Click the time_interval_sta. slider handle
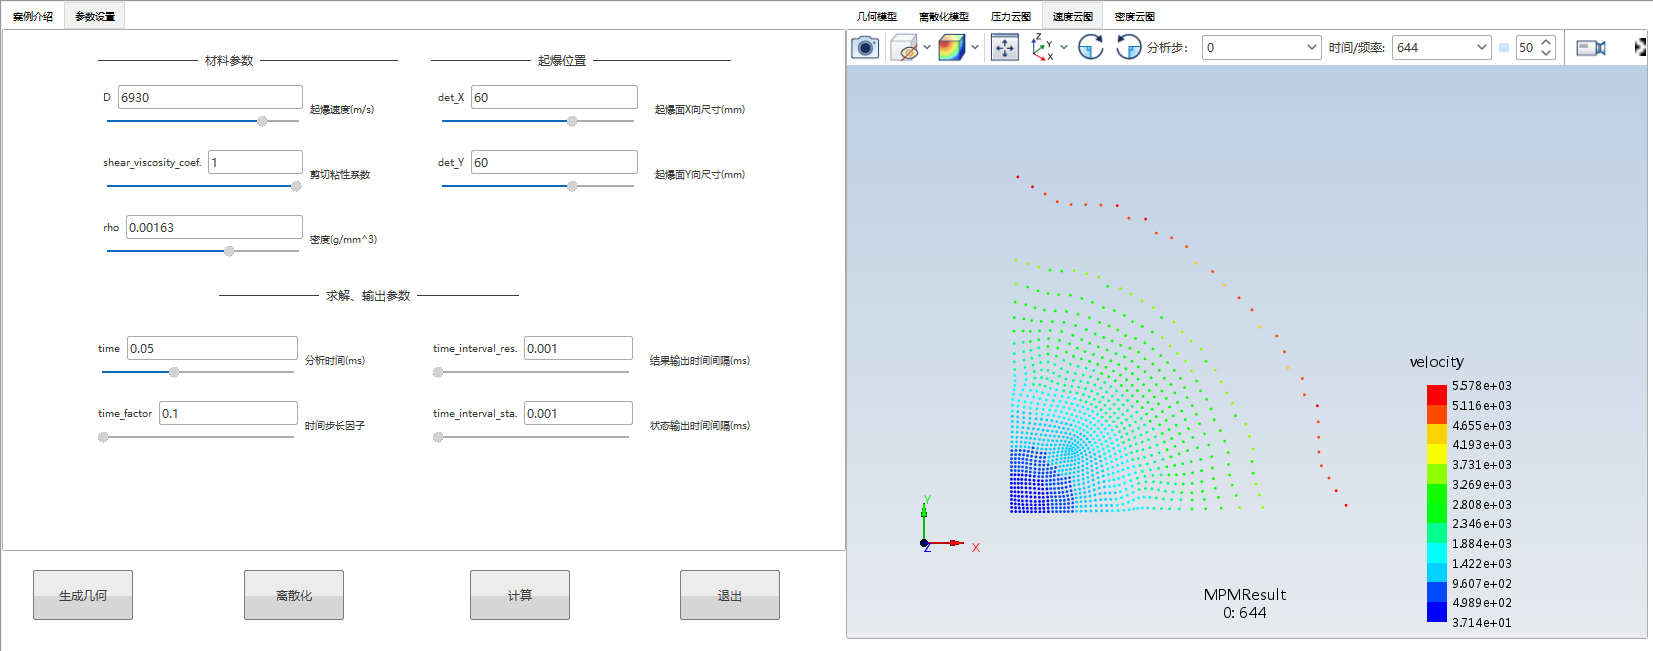 pos(438,437)
